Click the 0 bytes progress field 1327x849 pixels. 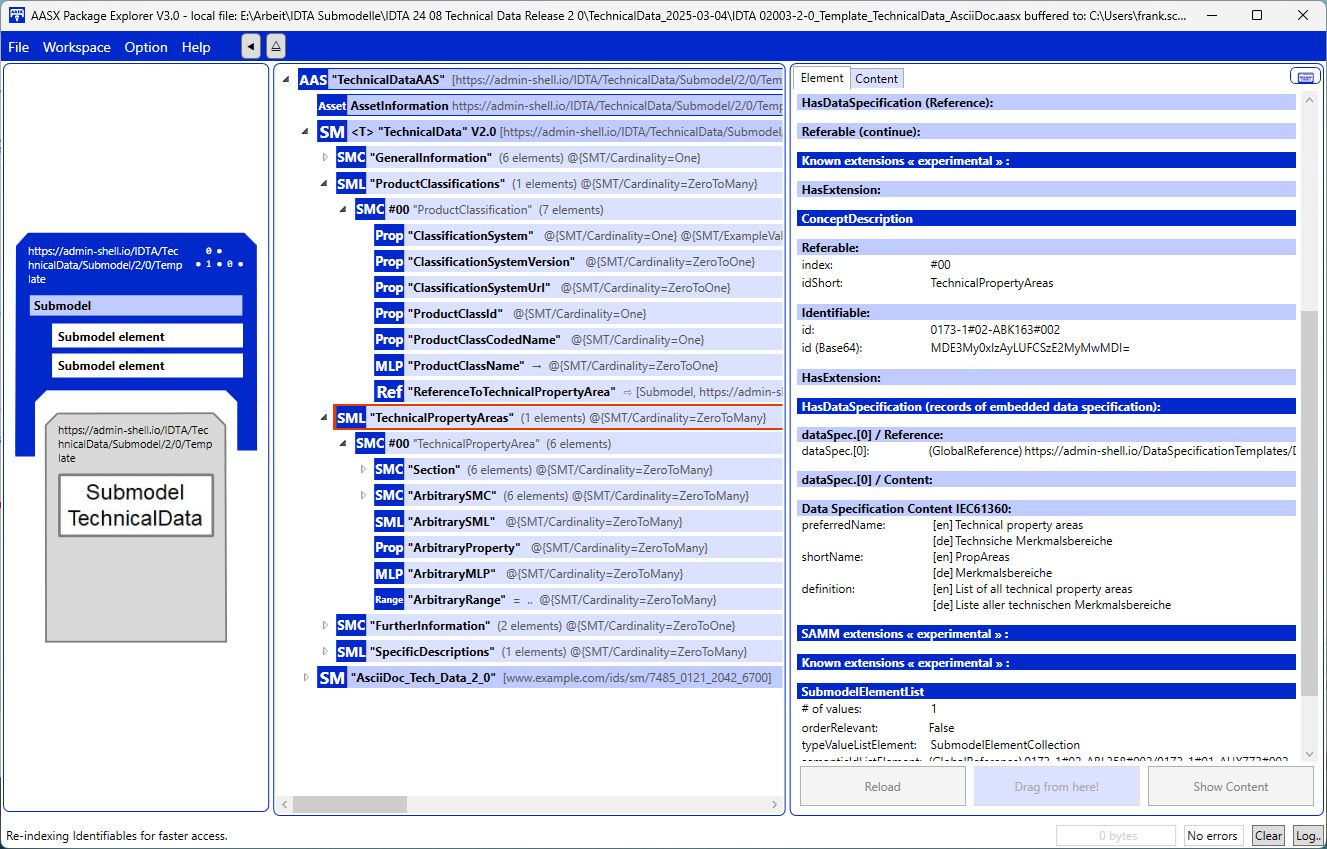(1116, 836)
